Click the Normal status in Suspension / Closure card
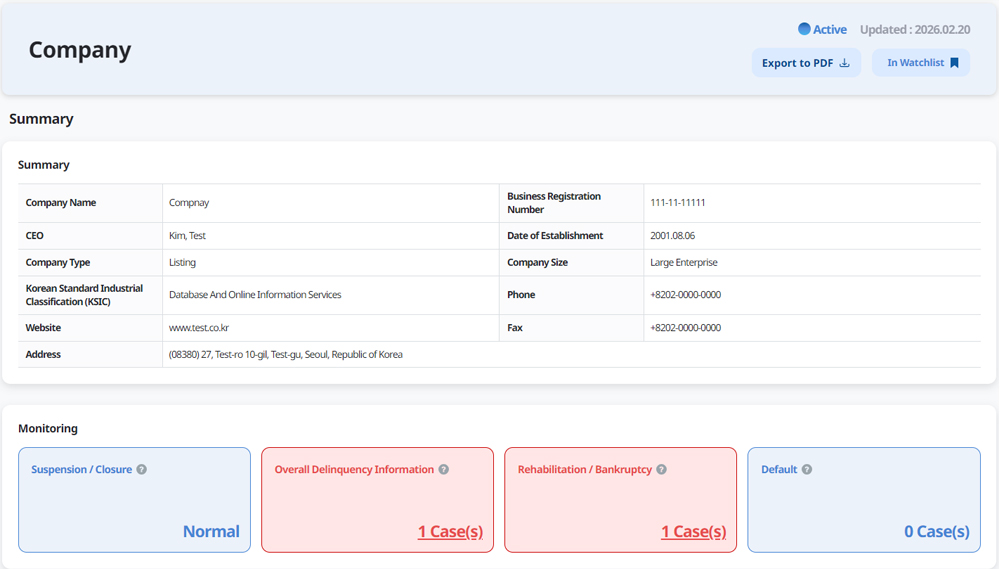The width and height of the screenshot is (1000, 569). [x=211, y=531]
